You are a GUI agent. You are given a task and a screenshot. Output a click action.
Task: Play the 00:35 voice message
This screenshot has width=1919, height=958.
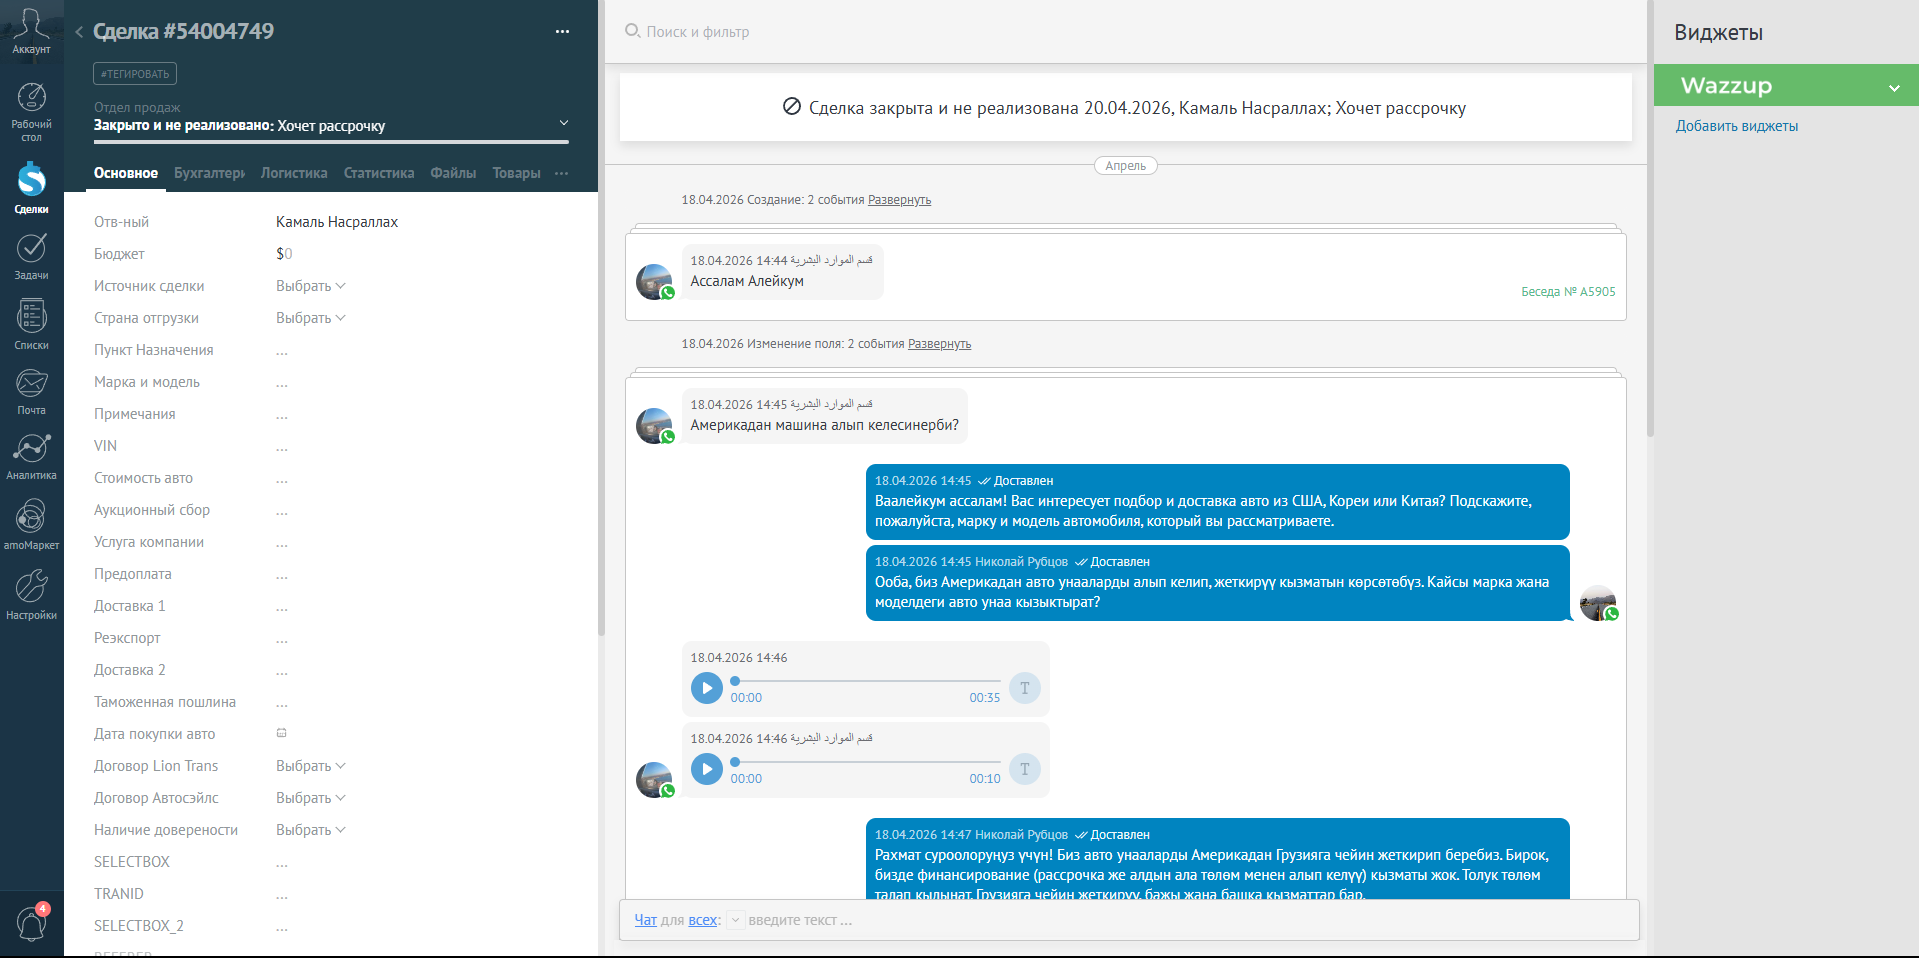click(706, 688)
